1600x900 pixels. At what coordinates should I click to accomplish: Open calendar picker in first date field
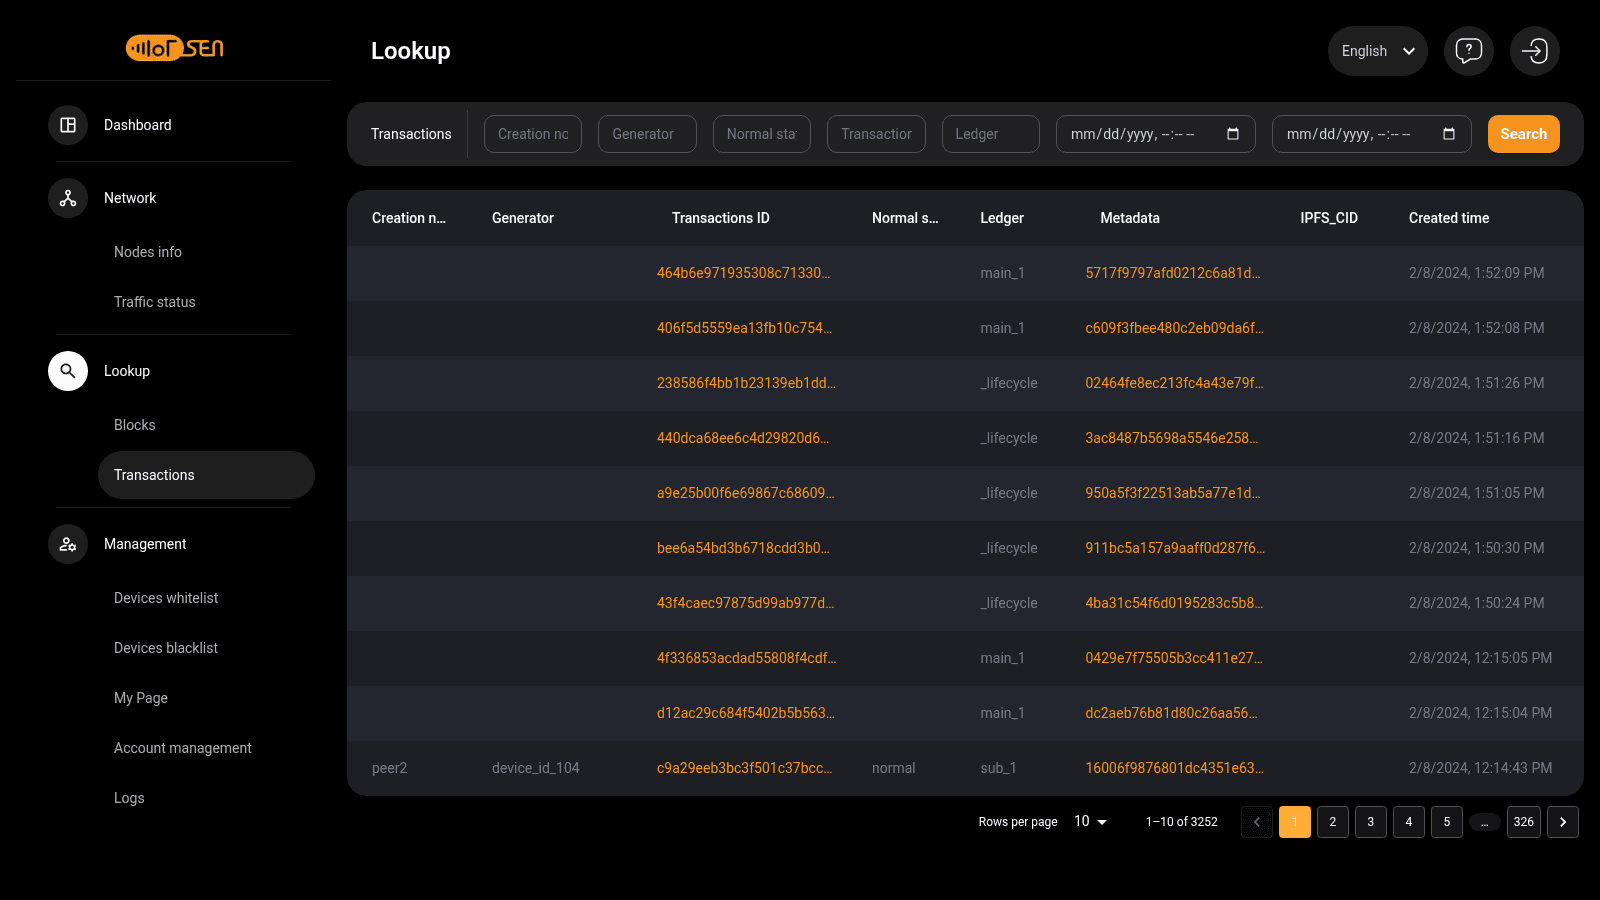(x=1233, y=134)
